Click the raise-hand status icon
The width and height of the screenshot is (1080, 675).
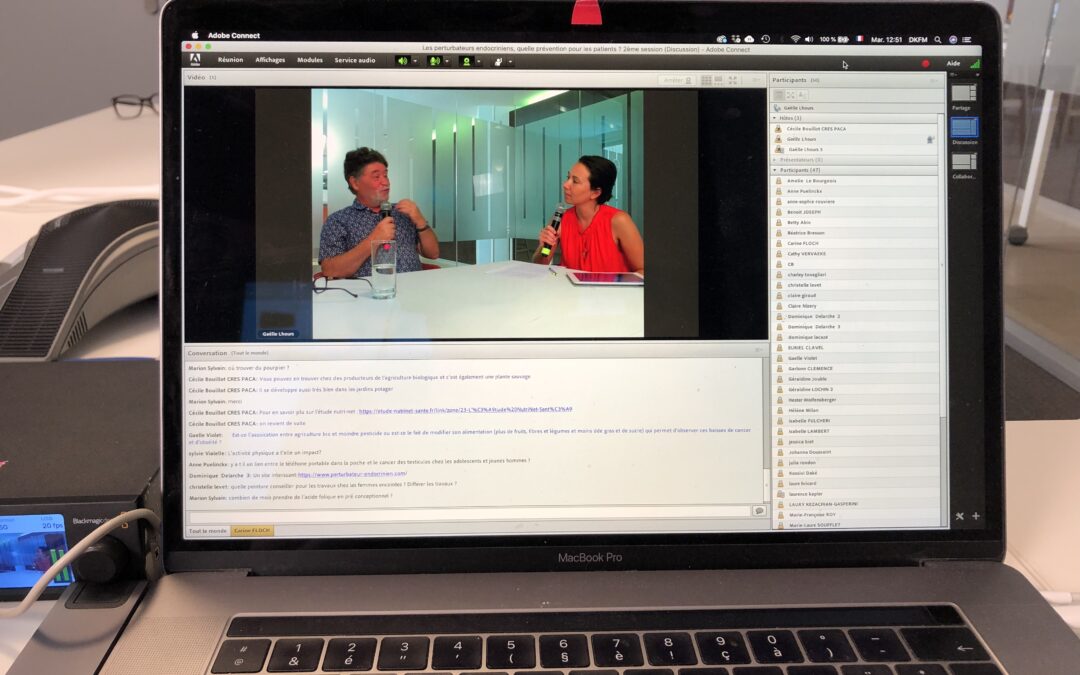499,61
